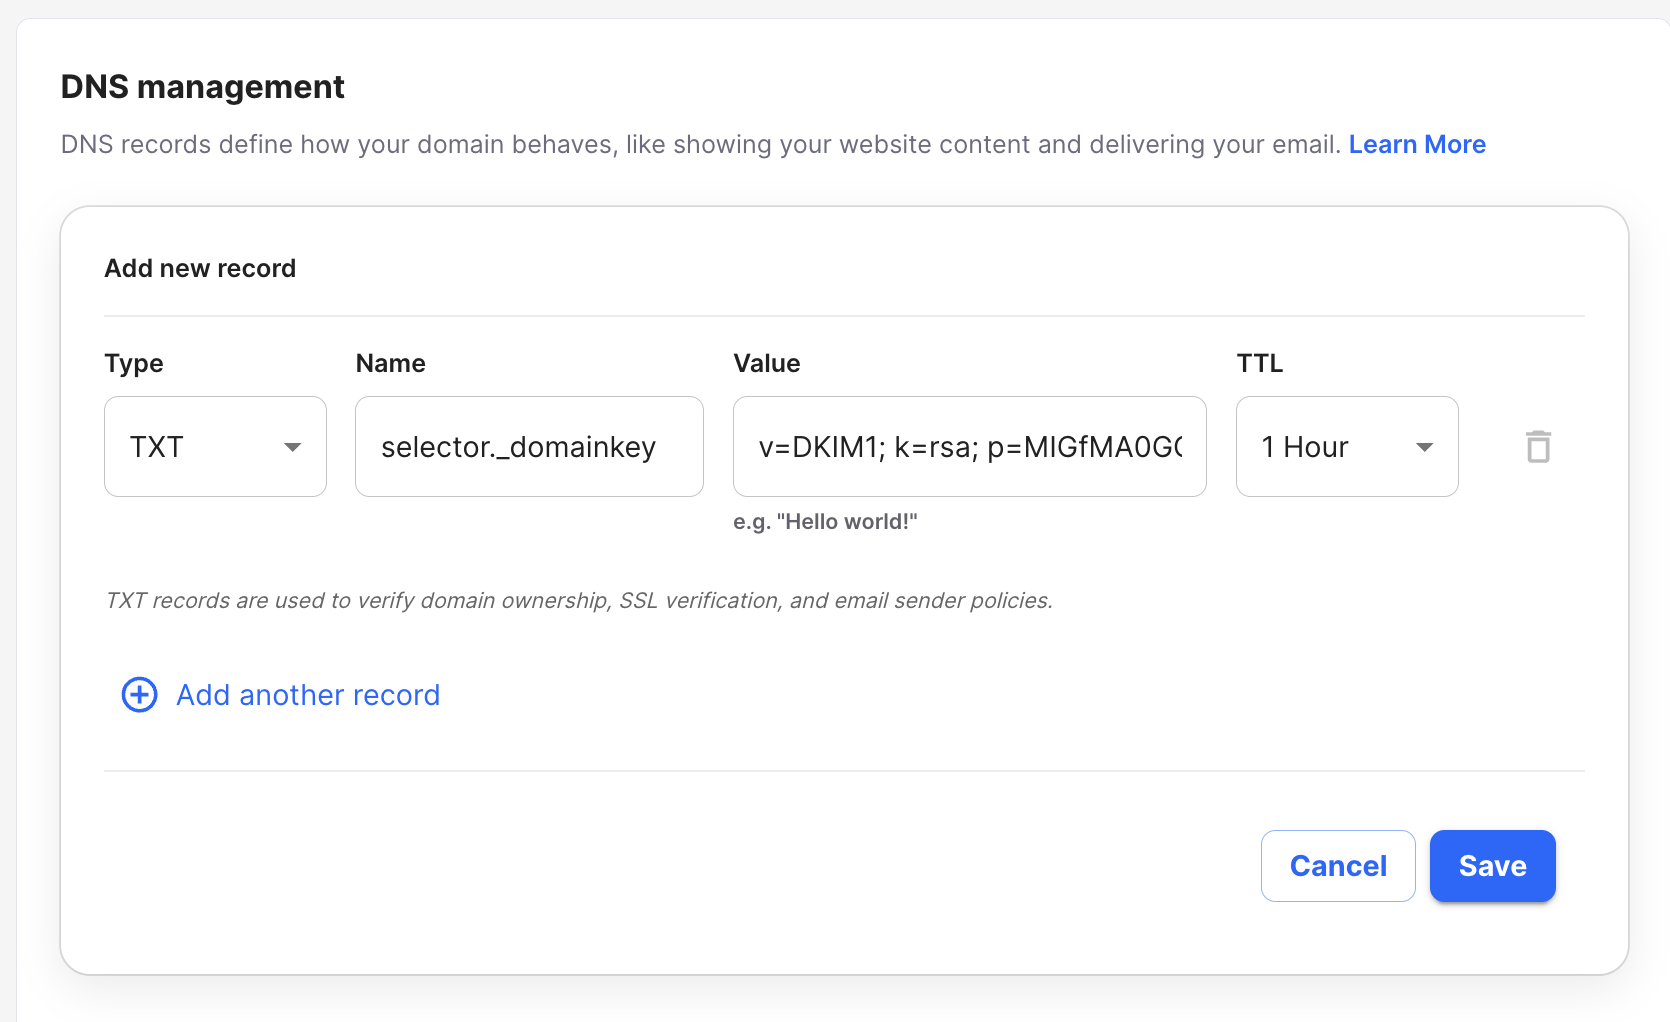
Task: Click the Name column label
Action: [390, 363]
